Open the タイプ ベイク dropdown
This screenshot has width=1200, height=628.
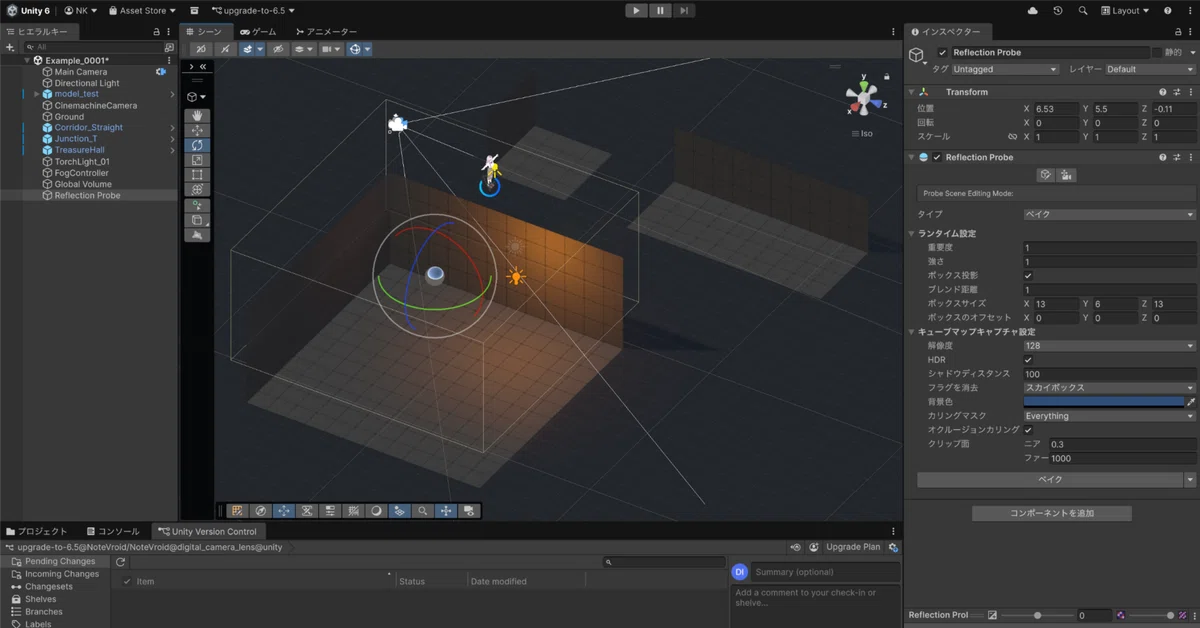pos(1109,215)
